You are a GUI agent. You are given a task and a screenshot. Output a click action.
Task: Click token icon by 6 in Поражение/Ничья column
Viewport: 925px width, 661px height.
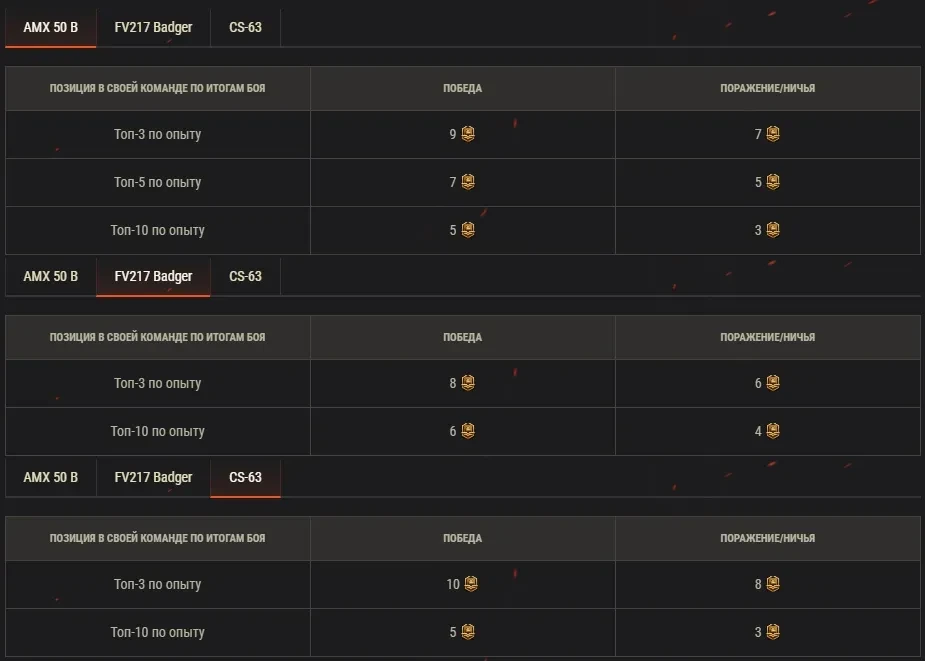pos(773,383)
